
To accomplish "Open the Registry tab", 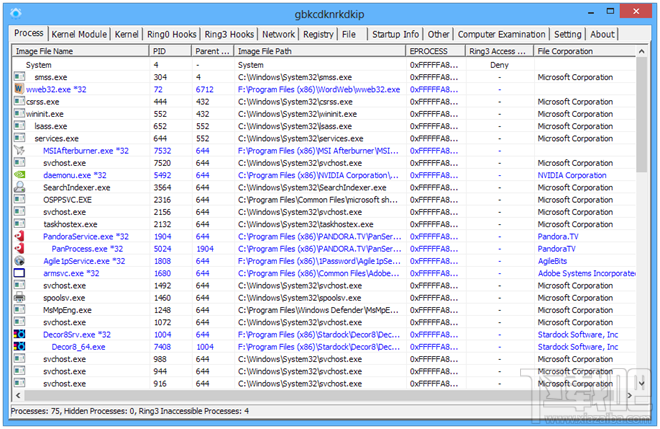I will coord(318,34).
